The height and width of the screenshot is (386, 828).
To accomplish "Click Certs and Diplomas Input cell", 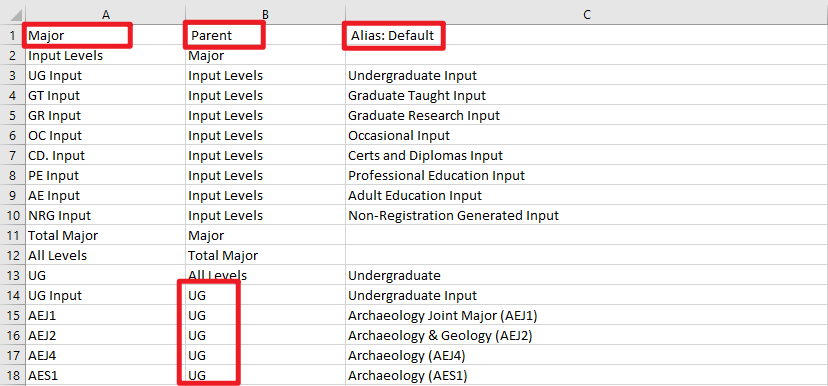I will (x=587, y=155).
